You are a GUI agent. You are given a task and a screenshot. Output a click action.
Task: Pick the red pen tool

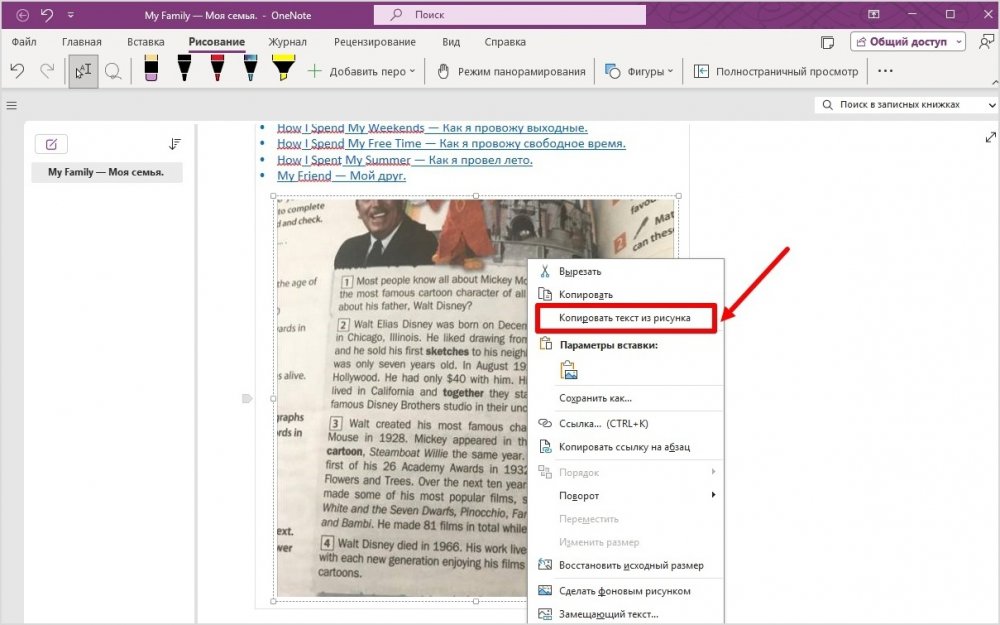point(217,70)
